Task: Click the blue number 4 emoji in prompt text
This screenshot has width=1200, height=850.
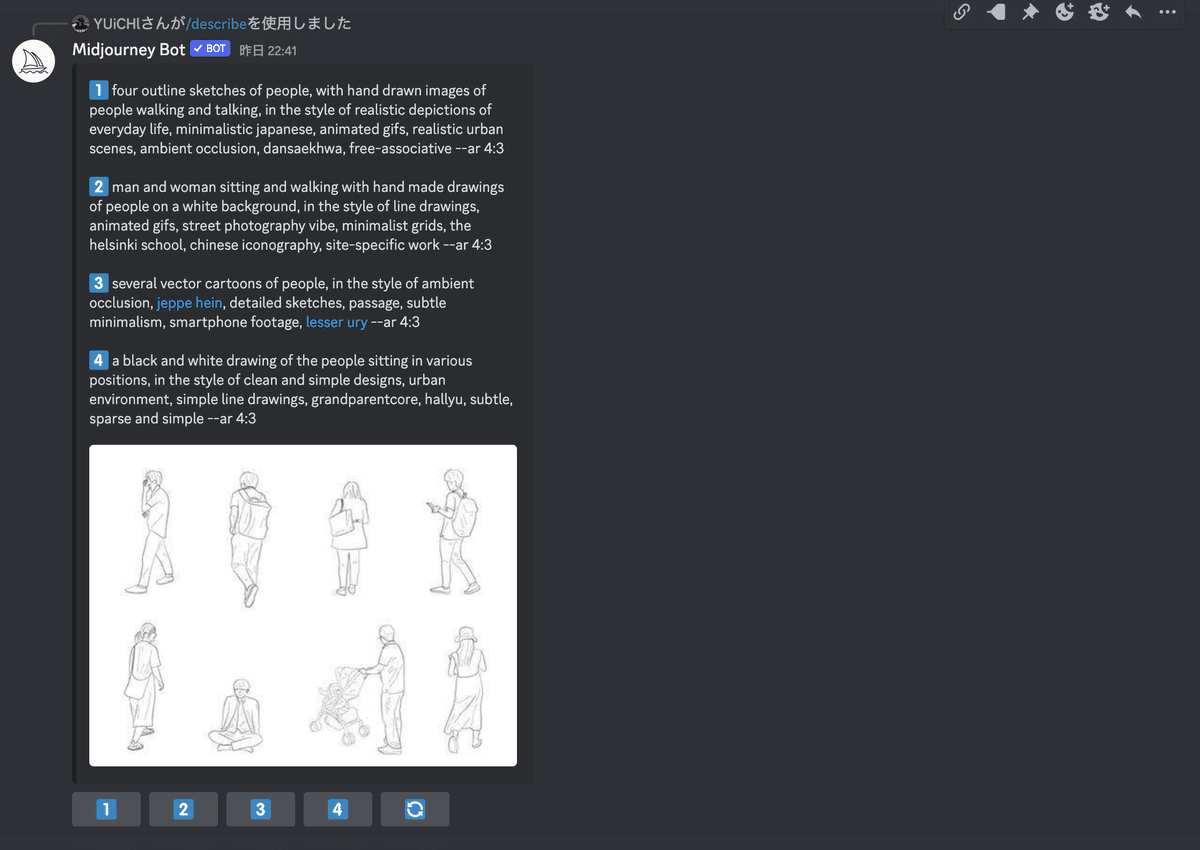Action: point(98,360)
